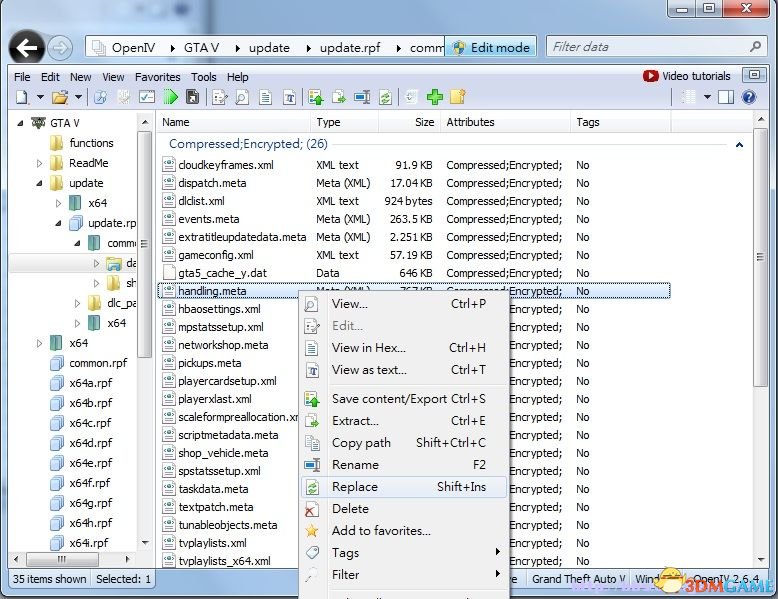778x599 pixels.
Task: Click the New file toolbar icon
Action: click(x=22, y=97)
